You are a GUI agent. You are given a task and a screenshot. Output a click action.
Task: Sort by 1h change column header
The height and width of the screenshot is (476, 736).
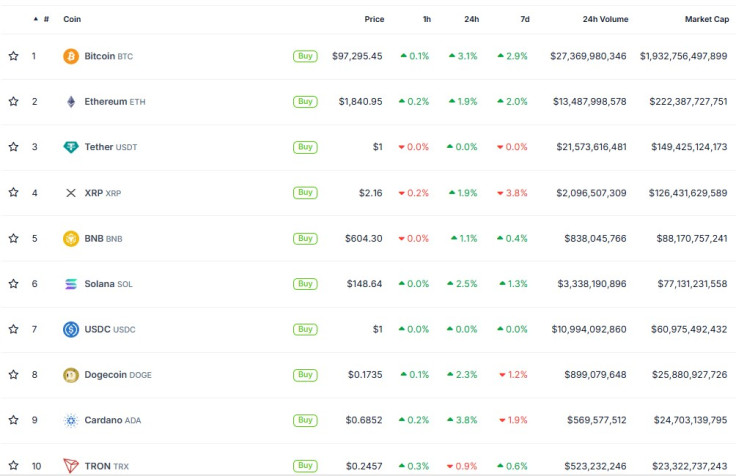427,19
